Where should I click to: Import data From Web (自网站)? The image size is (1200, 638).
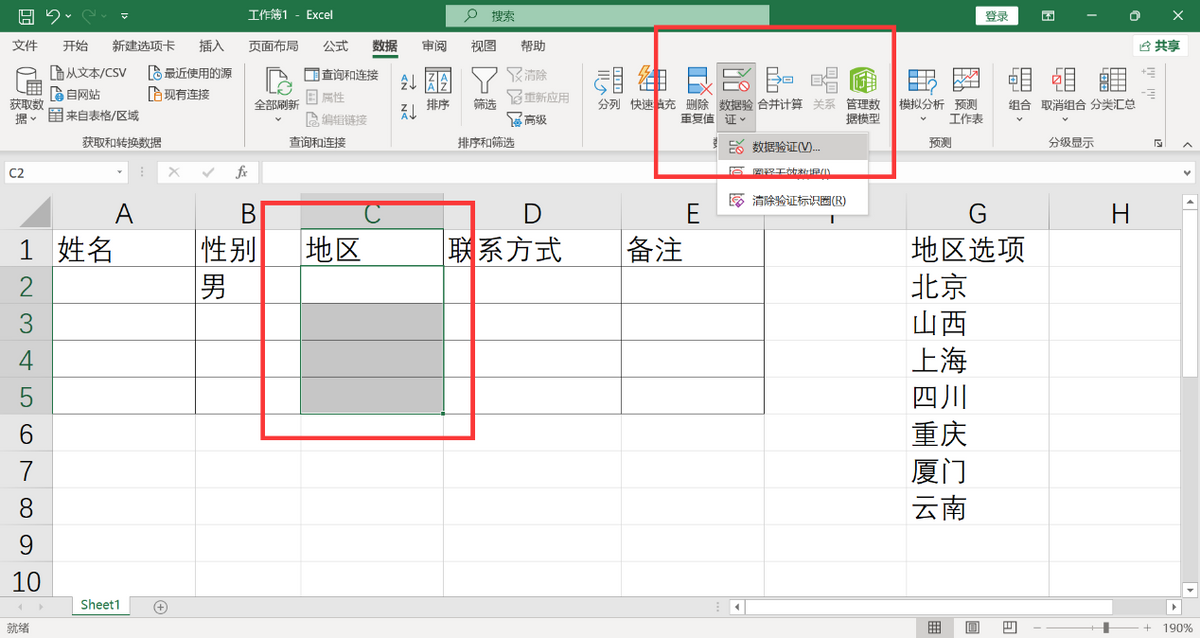pos(76,94)
